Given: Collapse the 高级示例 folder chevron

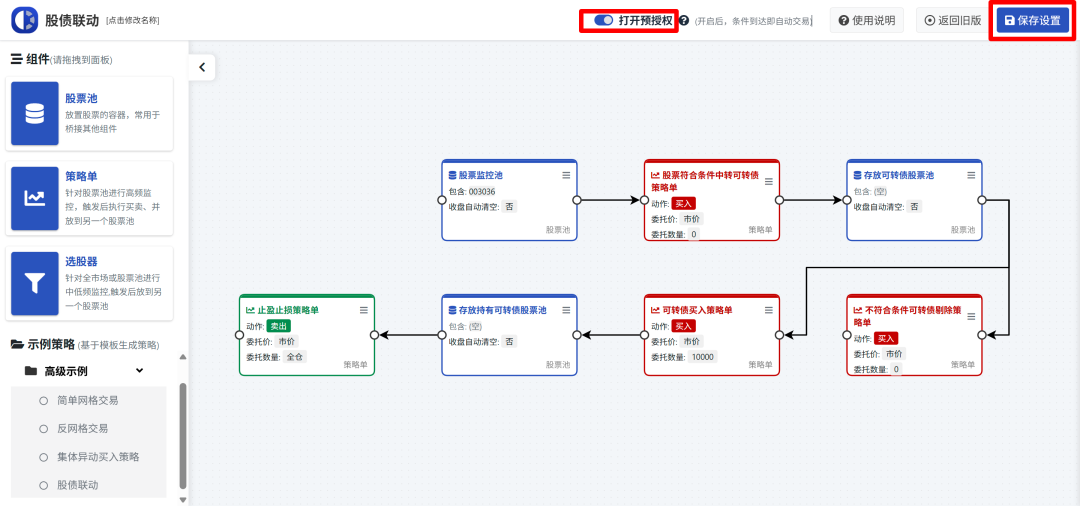Looking at the screenshot, I should point(140,371).
